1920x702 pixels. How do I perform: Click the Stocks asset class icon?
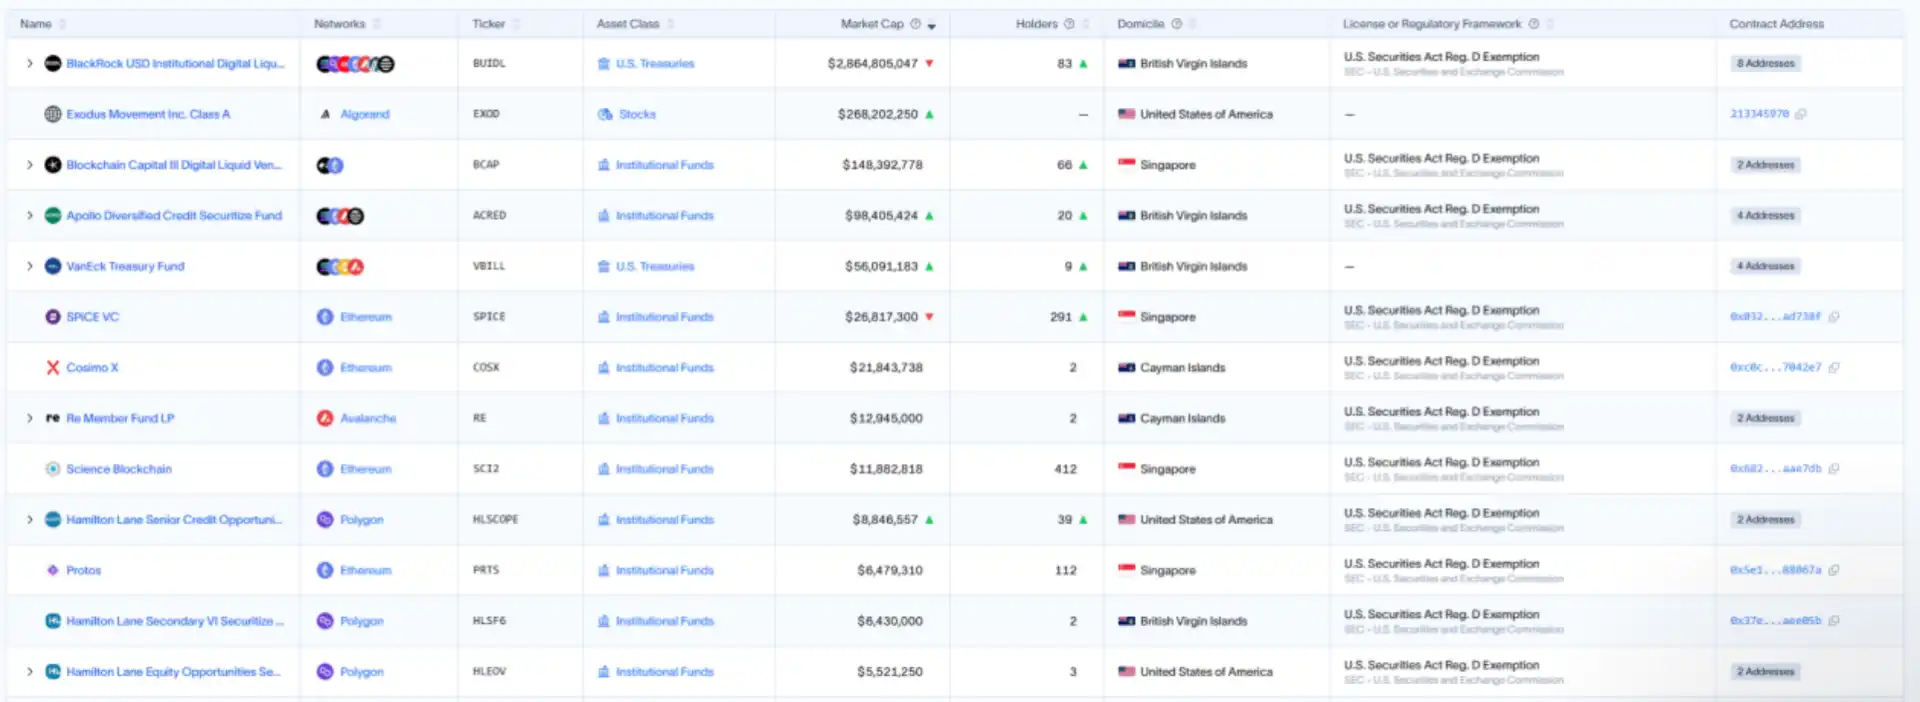605,114
